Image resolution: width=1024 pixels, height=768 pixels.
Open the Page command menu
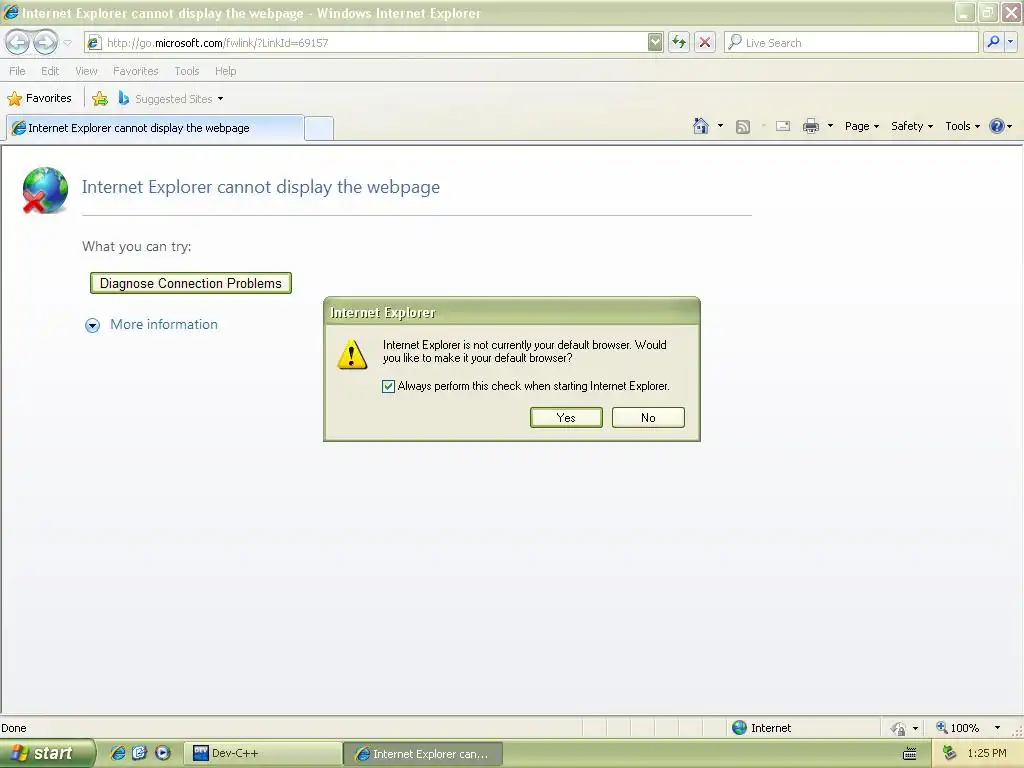click(x=861, y=126)
